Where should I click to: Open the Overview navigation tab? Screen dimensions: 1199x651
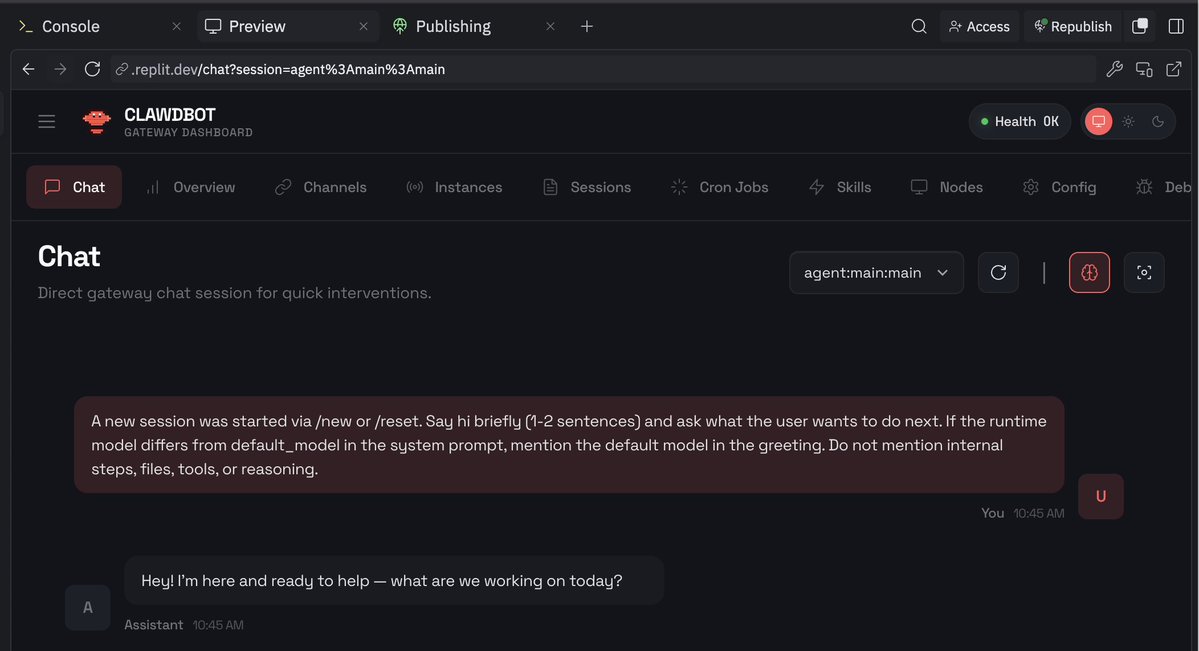pyautogui.click(x=190, y=187)
